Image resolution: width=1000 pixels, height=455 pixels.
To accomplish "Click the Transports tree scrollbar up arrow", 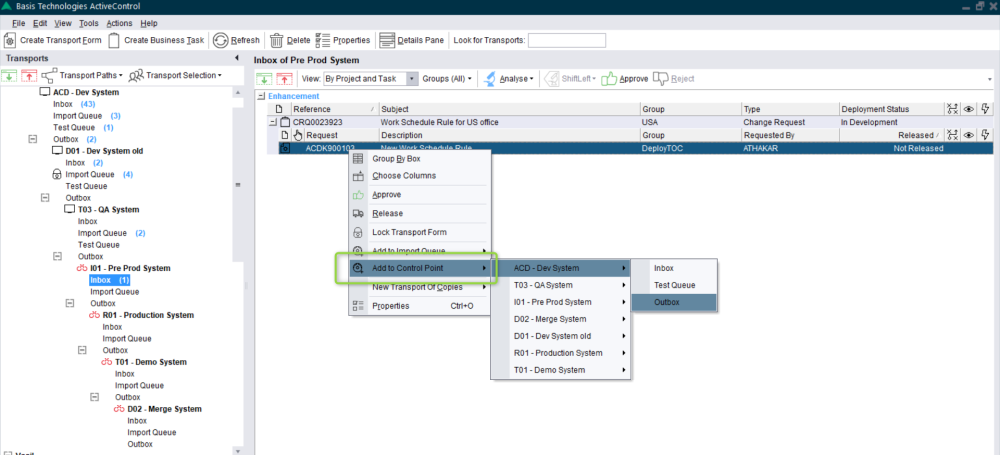I will click(x=239, y=93).
